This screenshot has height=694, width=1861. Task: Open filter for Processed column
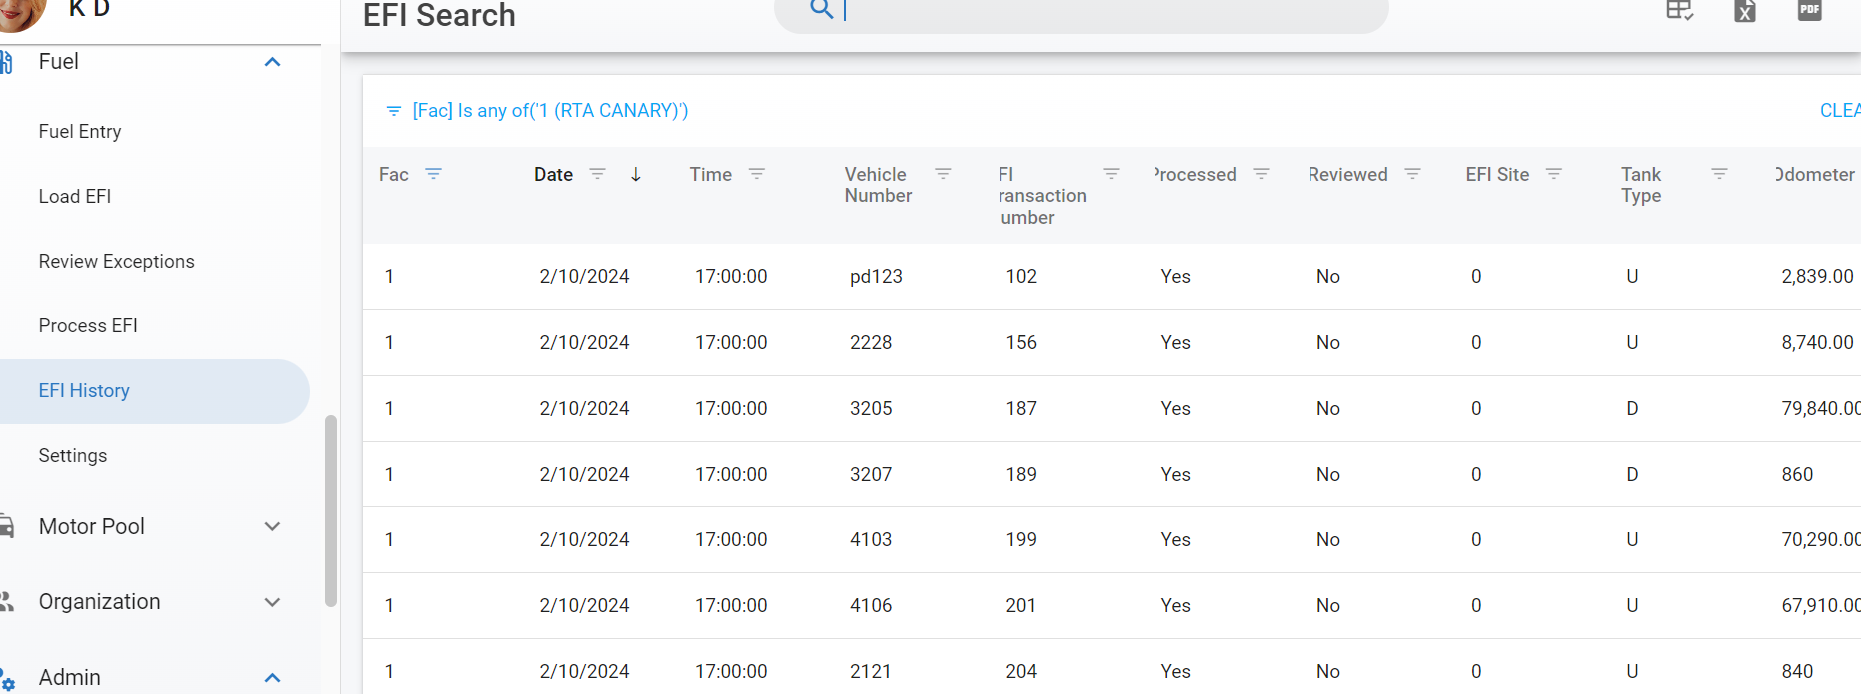tap(1261, 174)
